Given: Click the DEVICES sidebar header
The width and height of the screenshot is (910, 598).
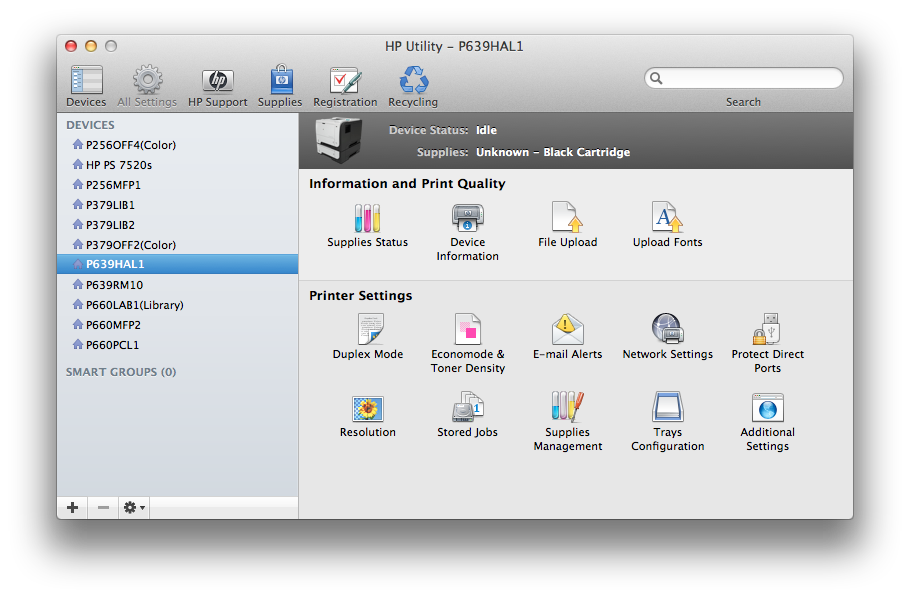Looking at the screenshot, I should [x=90, y=125].
